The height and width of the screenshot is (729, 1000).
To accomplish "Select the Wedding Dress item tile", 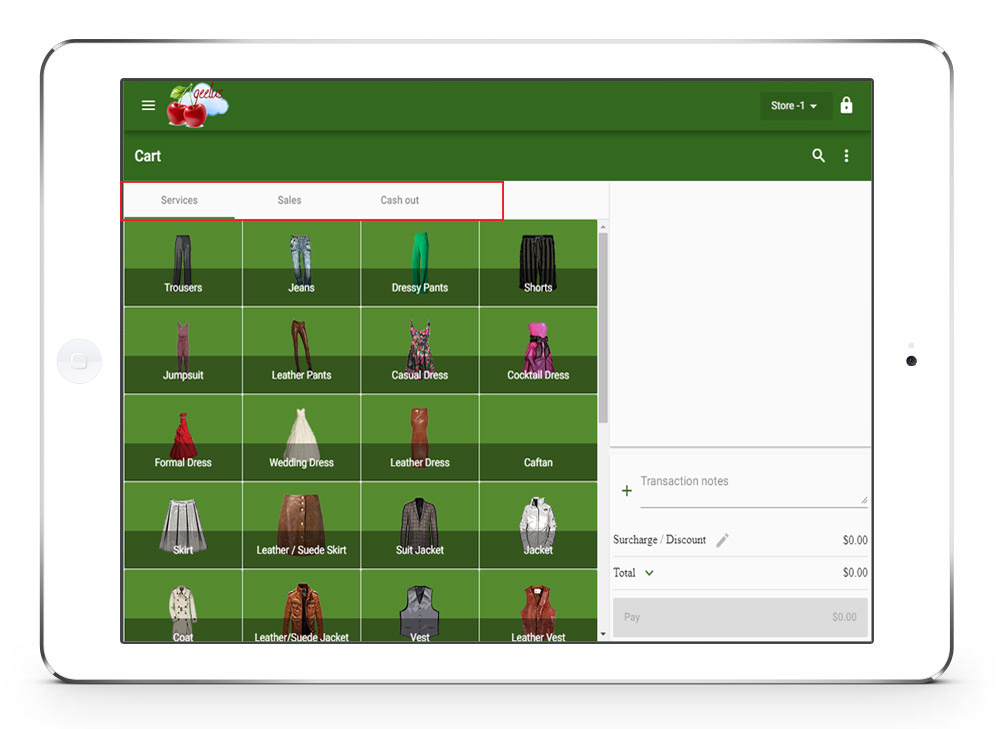I will click(x=301, y=438).
